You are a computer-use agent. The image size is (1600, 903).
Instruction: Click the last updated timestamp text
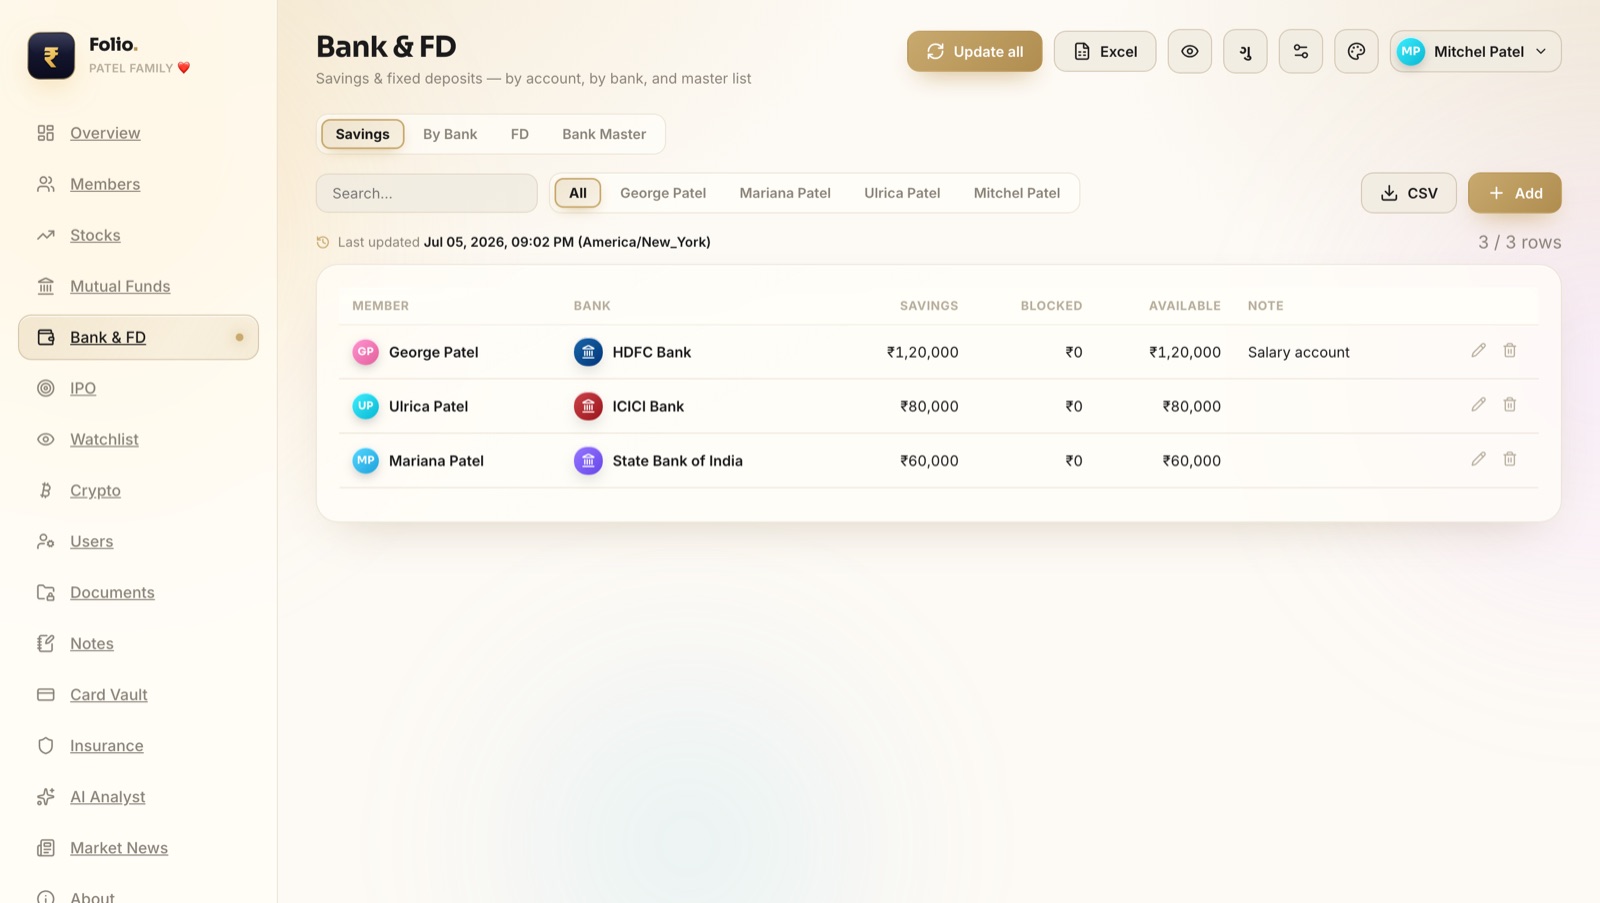click(567, 242)
